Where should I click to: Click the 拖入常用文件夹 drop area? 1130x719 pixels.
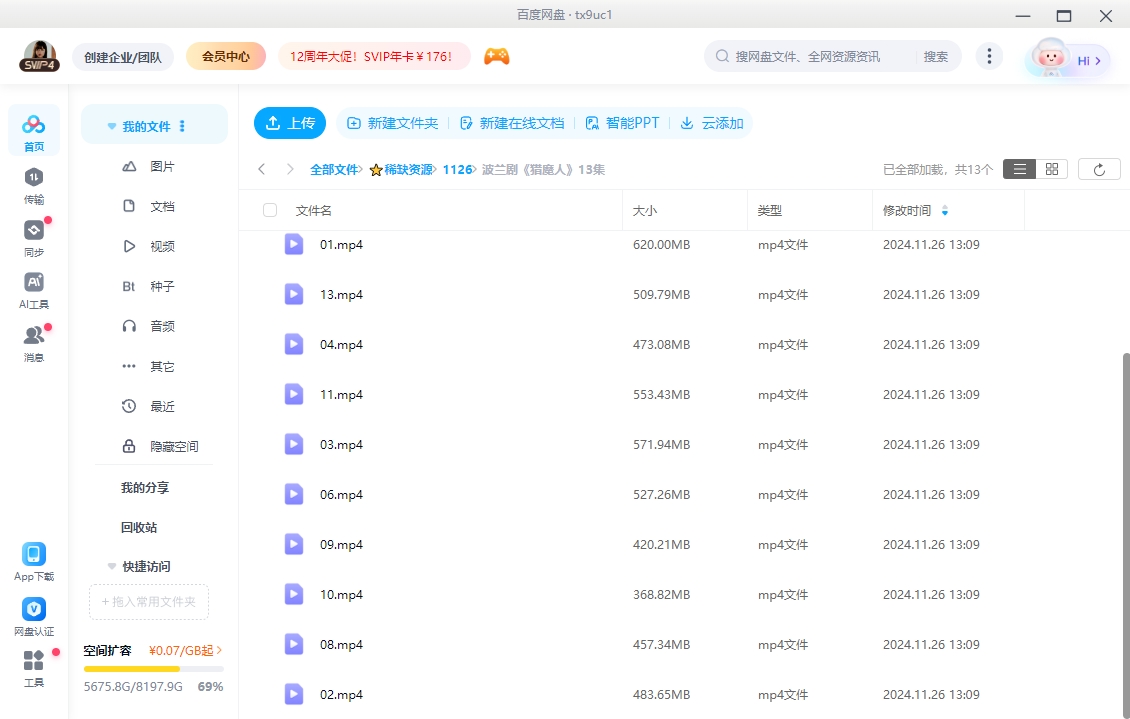(149, 602)
